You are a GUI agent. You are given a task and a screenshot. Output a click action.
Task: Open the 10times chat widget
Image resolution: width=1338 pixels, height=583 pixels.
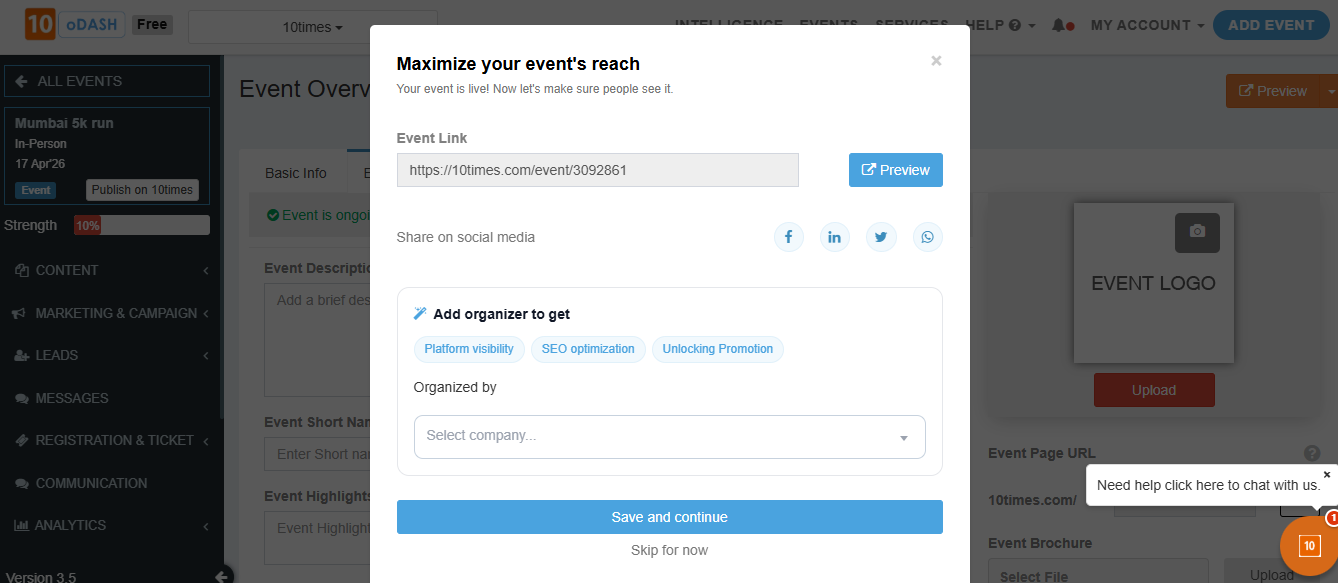click(1309, 545)
